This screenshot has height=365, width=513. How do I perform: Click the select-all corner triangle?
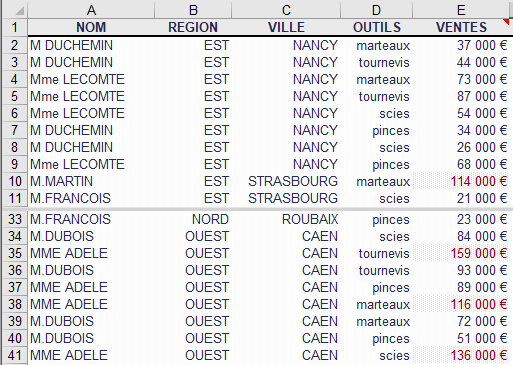20,11
